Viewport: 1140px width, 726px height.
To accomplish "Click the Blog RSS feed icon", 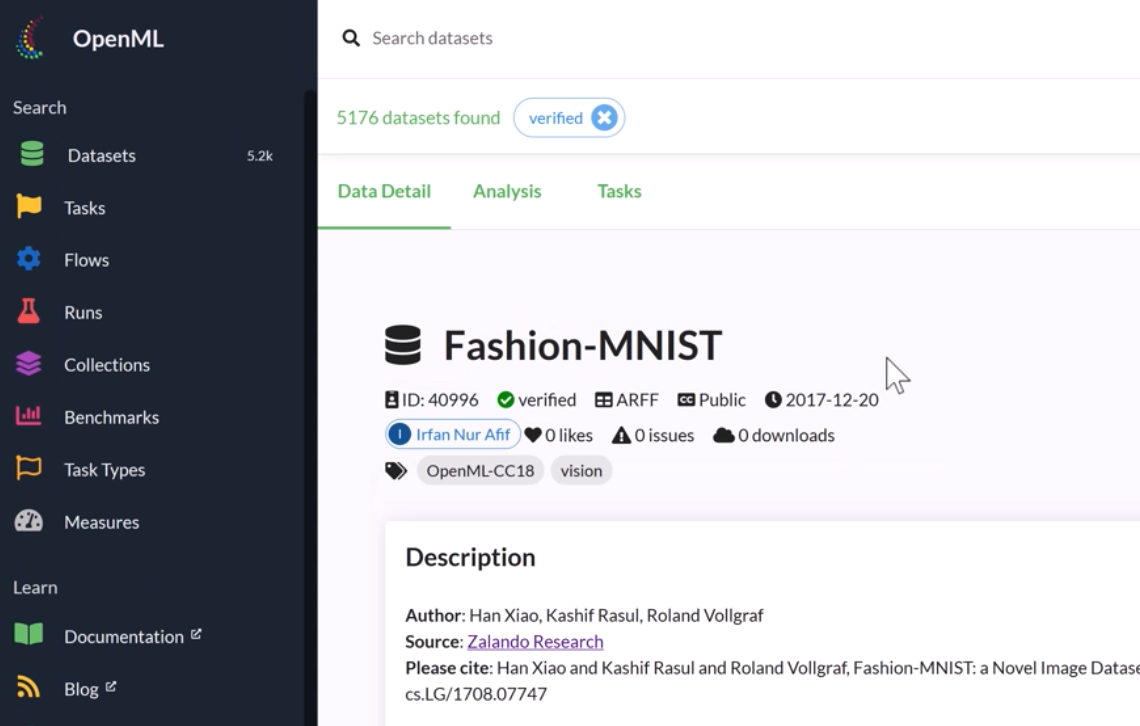I will tap(29, 688).
